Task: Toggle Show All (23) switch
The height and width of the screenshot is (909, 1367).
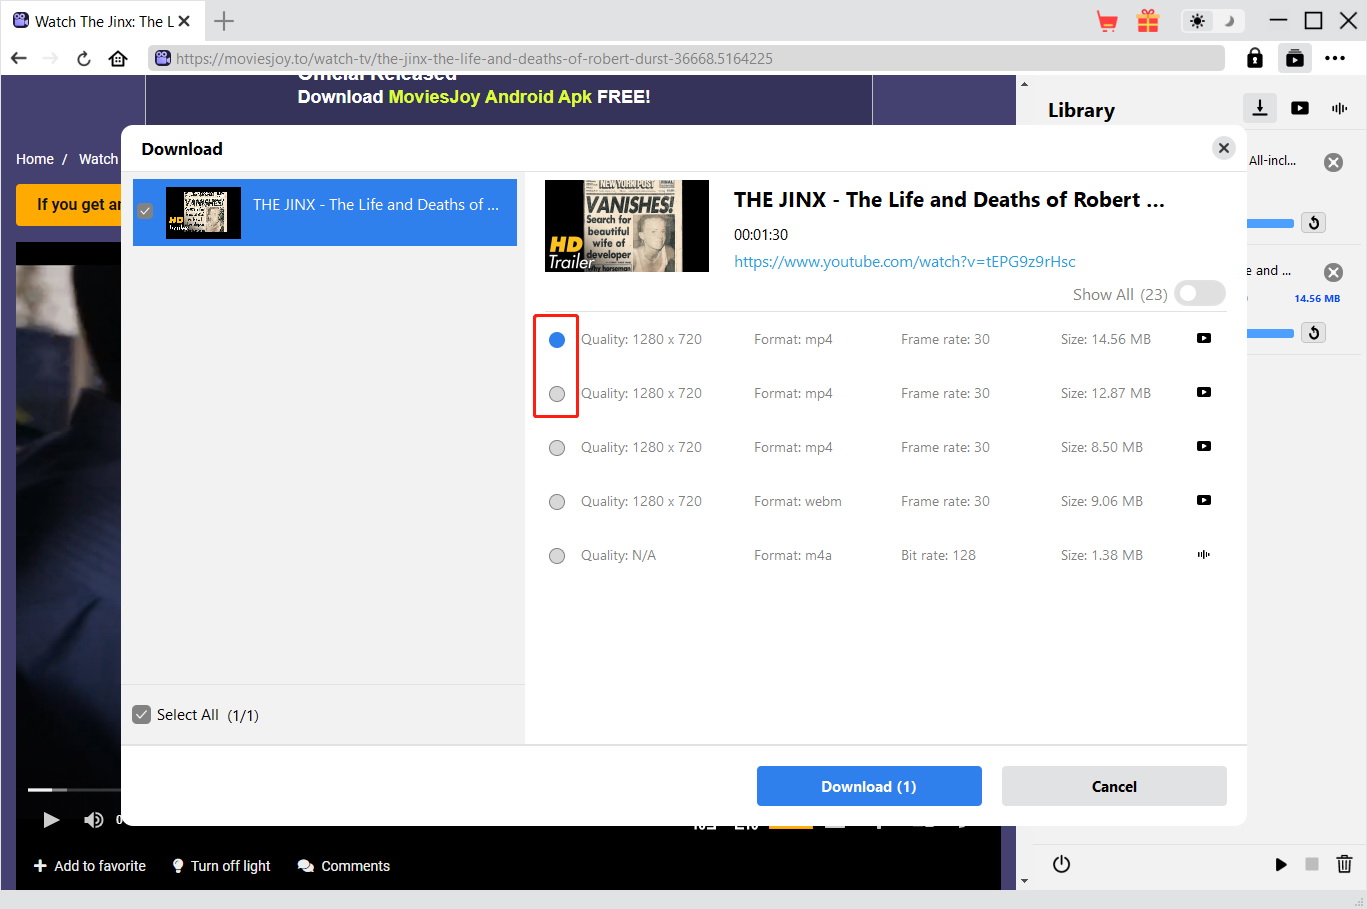Action: 1200,294
